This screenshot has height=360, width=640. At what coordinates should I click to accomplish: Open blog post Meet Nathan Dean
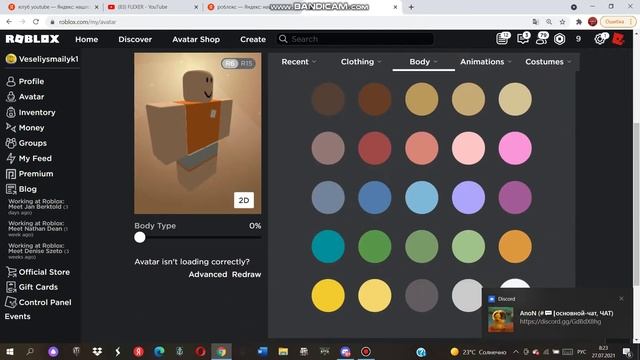pyautogui.click(x=38, y=229)
